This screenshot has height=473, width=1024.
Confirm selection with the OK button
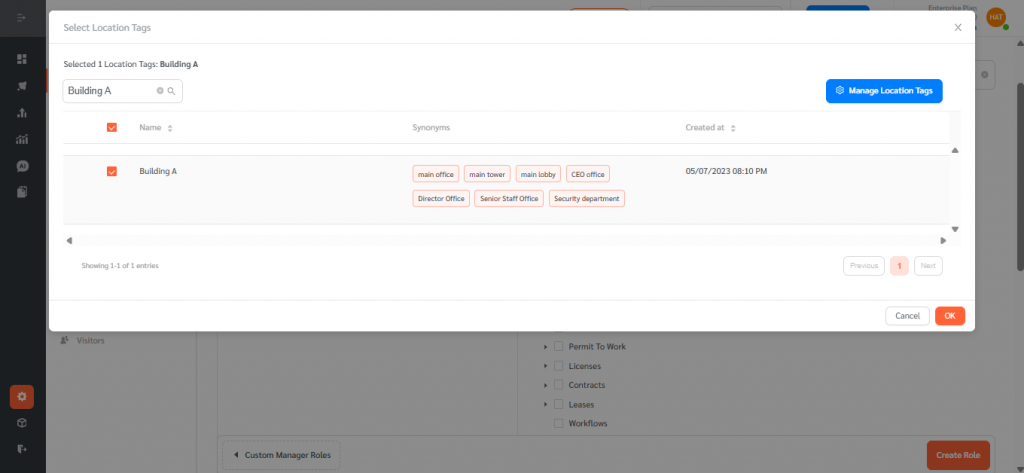[949, 316]
